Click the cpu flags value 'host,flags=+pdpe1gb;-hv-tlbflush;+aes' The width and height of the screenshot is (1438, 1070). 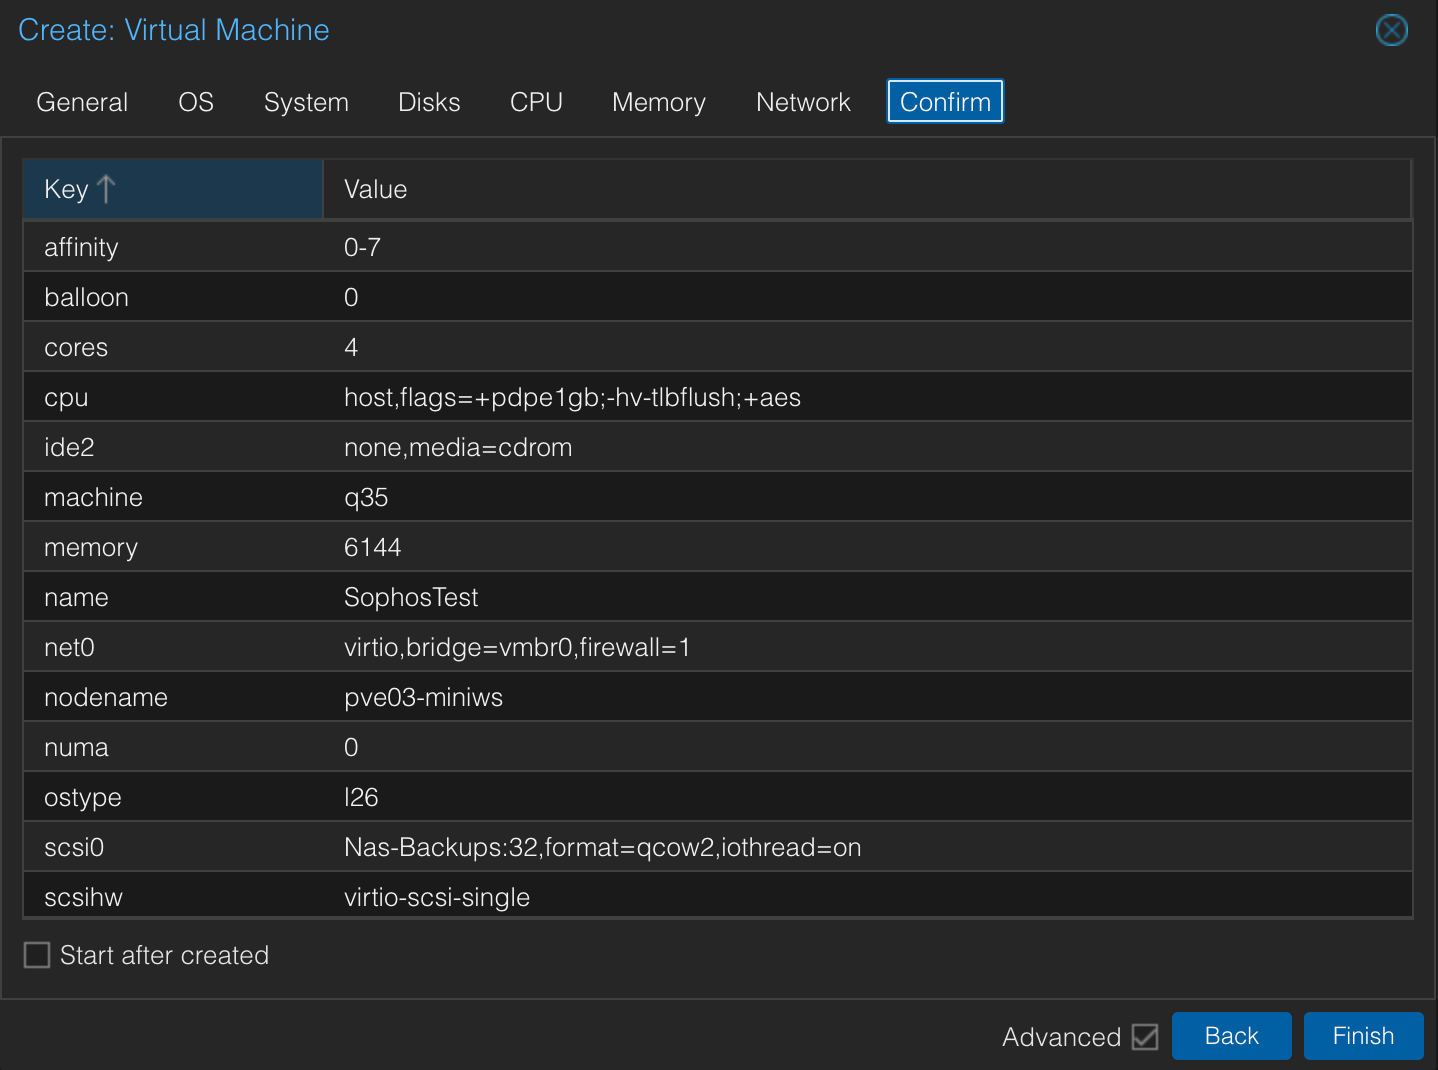point(572,397)
